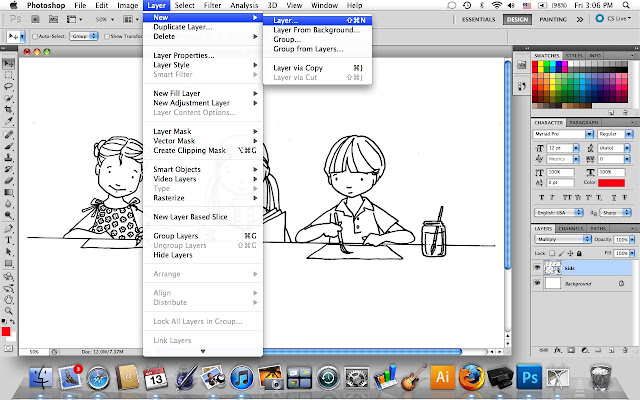Open the Sharp anti-aliasing dropdown
The height and width of the screenshot is (400, 640).
[616, 213]
